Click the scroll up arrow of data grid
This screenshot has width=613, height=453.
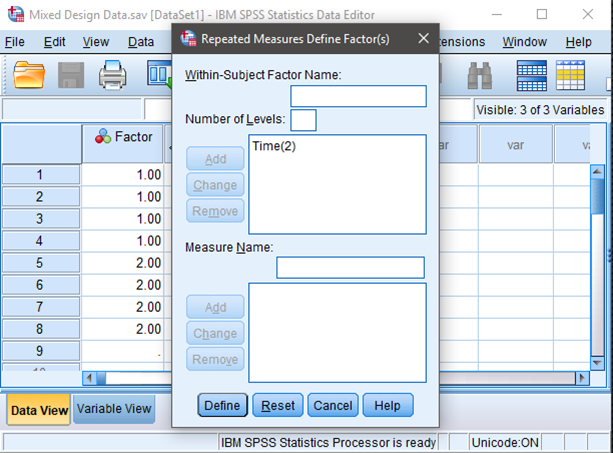pos(597,171)
